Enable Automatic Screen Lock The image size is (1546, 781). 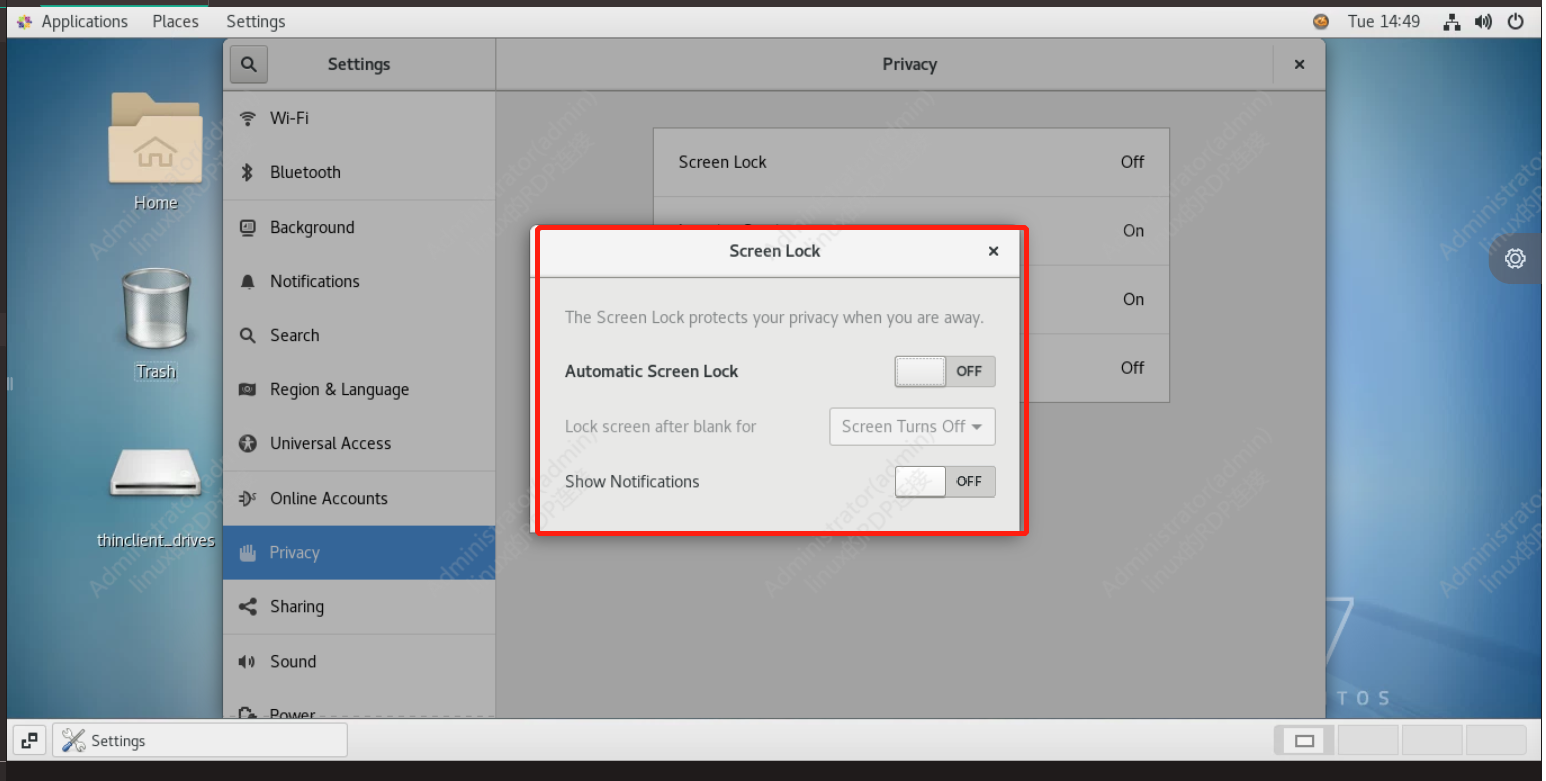click(944, 371)
